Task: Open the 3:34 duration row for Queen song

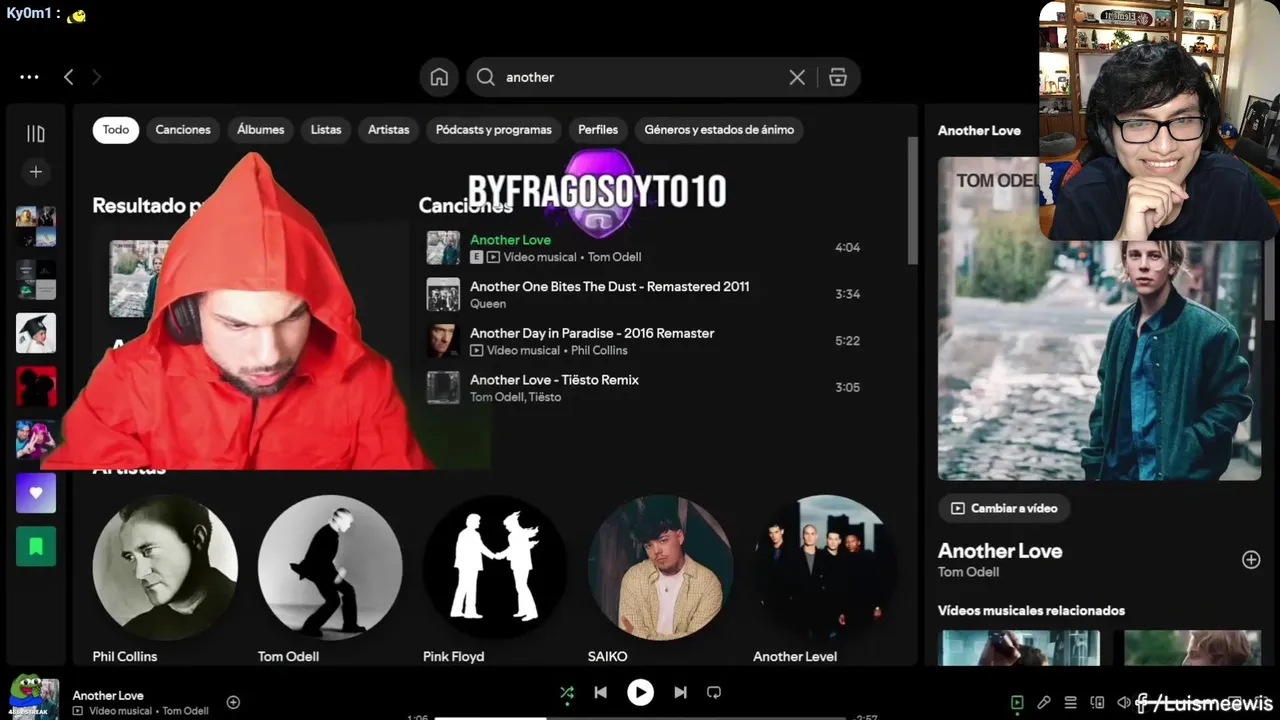Action: pyautogui.click(x=847, y=294)
